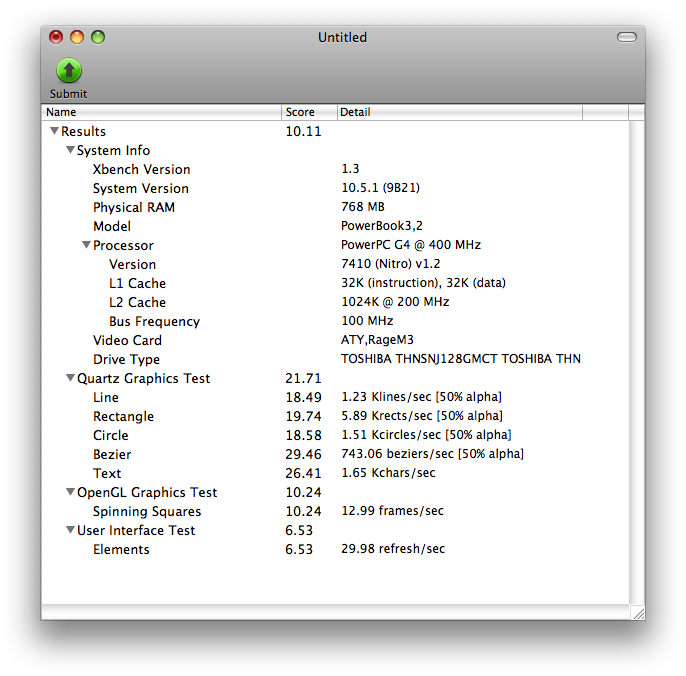Click the 5.89 Krects/sec detail
The image size is (686, 676).
pos(422,416)
